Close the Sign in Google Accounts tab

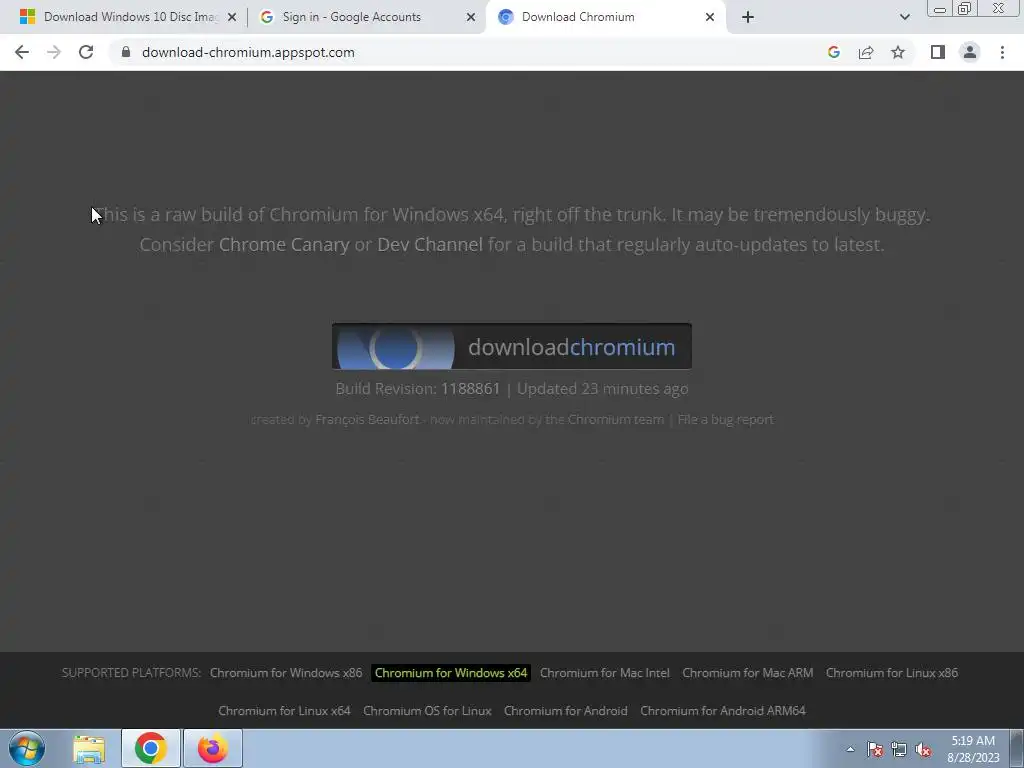(471, 17)
